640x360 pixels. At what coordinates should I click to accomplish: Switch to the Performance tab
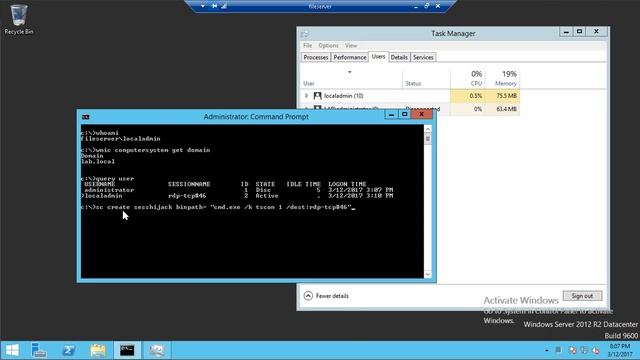click(350, 58)
